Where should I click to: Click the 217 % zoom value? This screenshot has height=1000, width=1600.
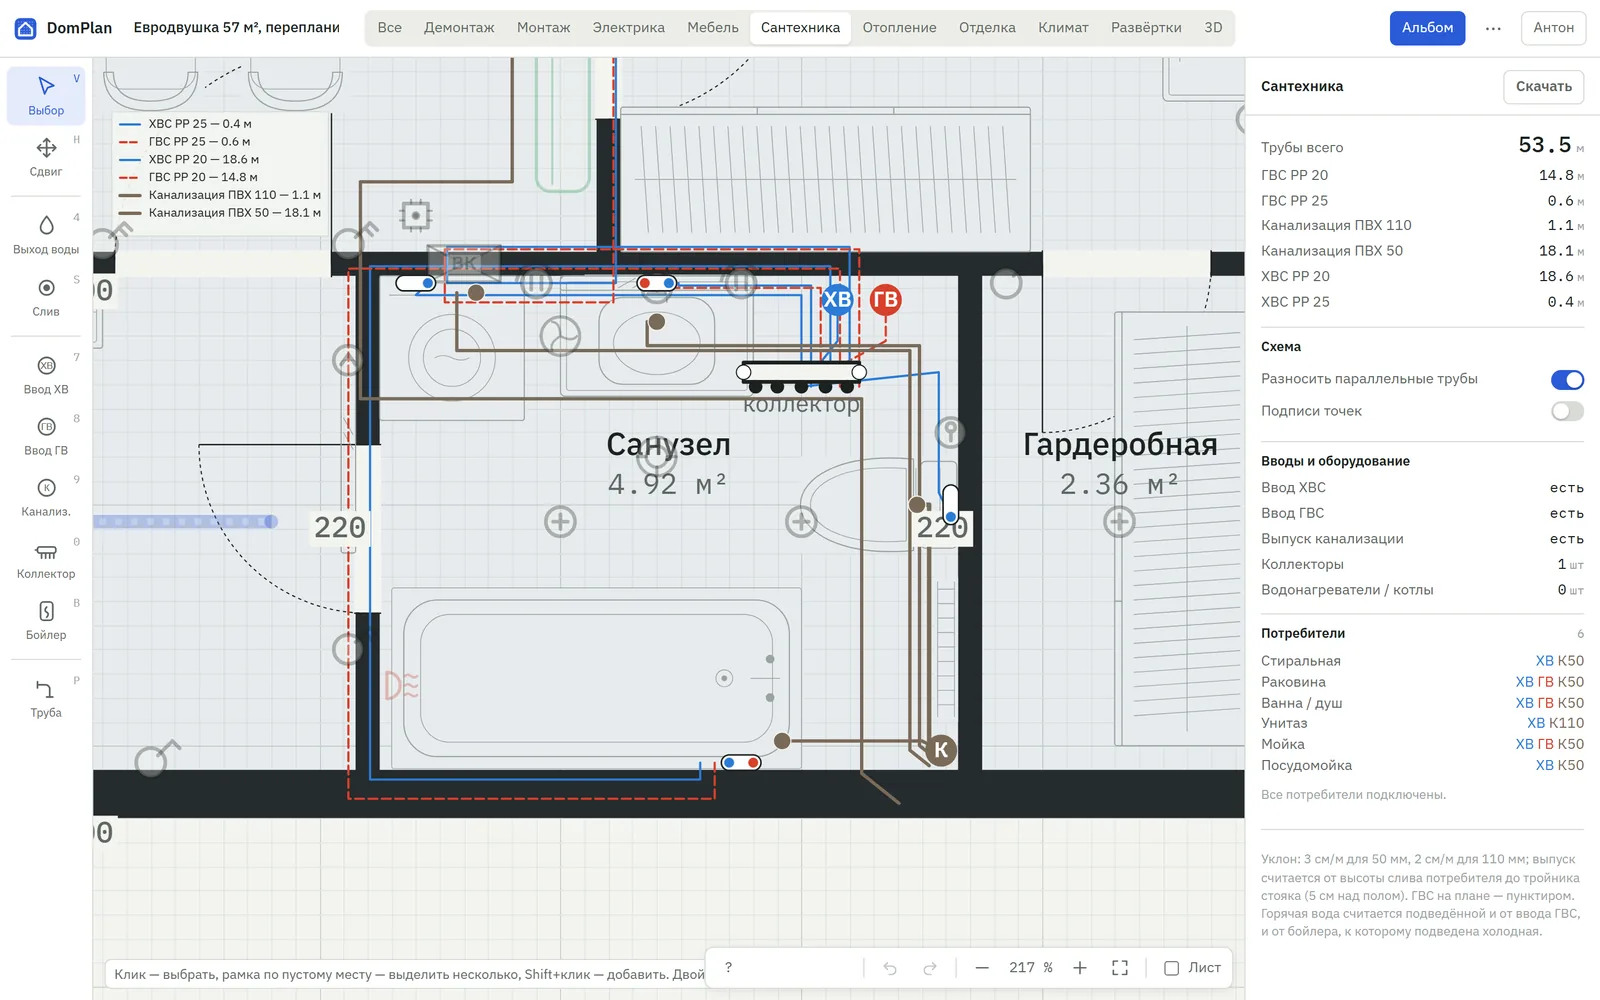pyautogui.click(x=1031, y=968)
